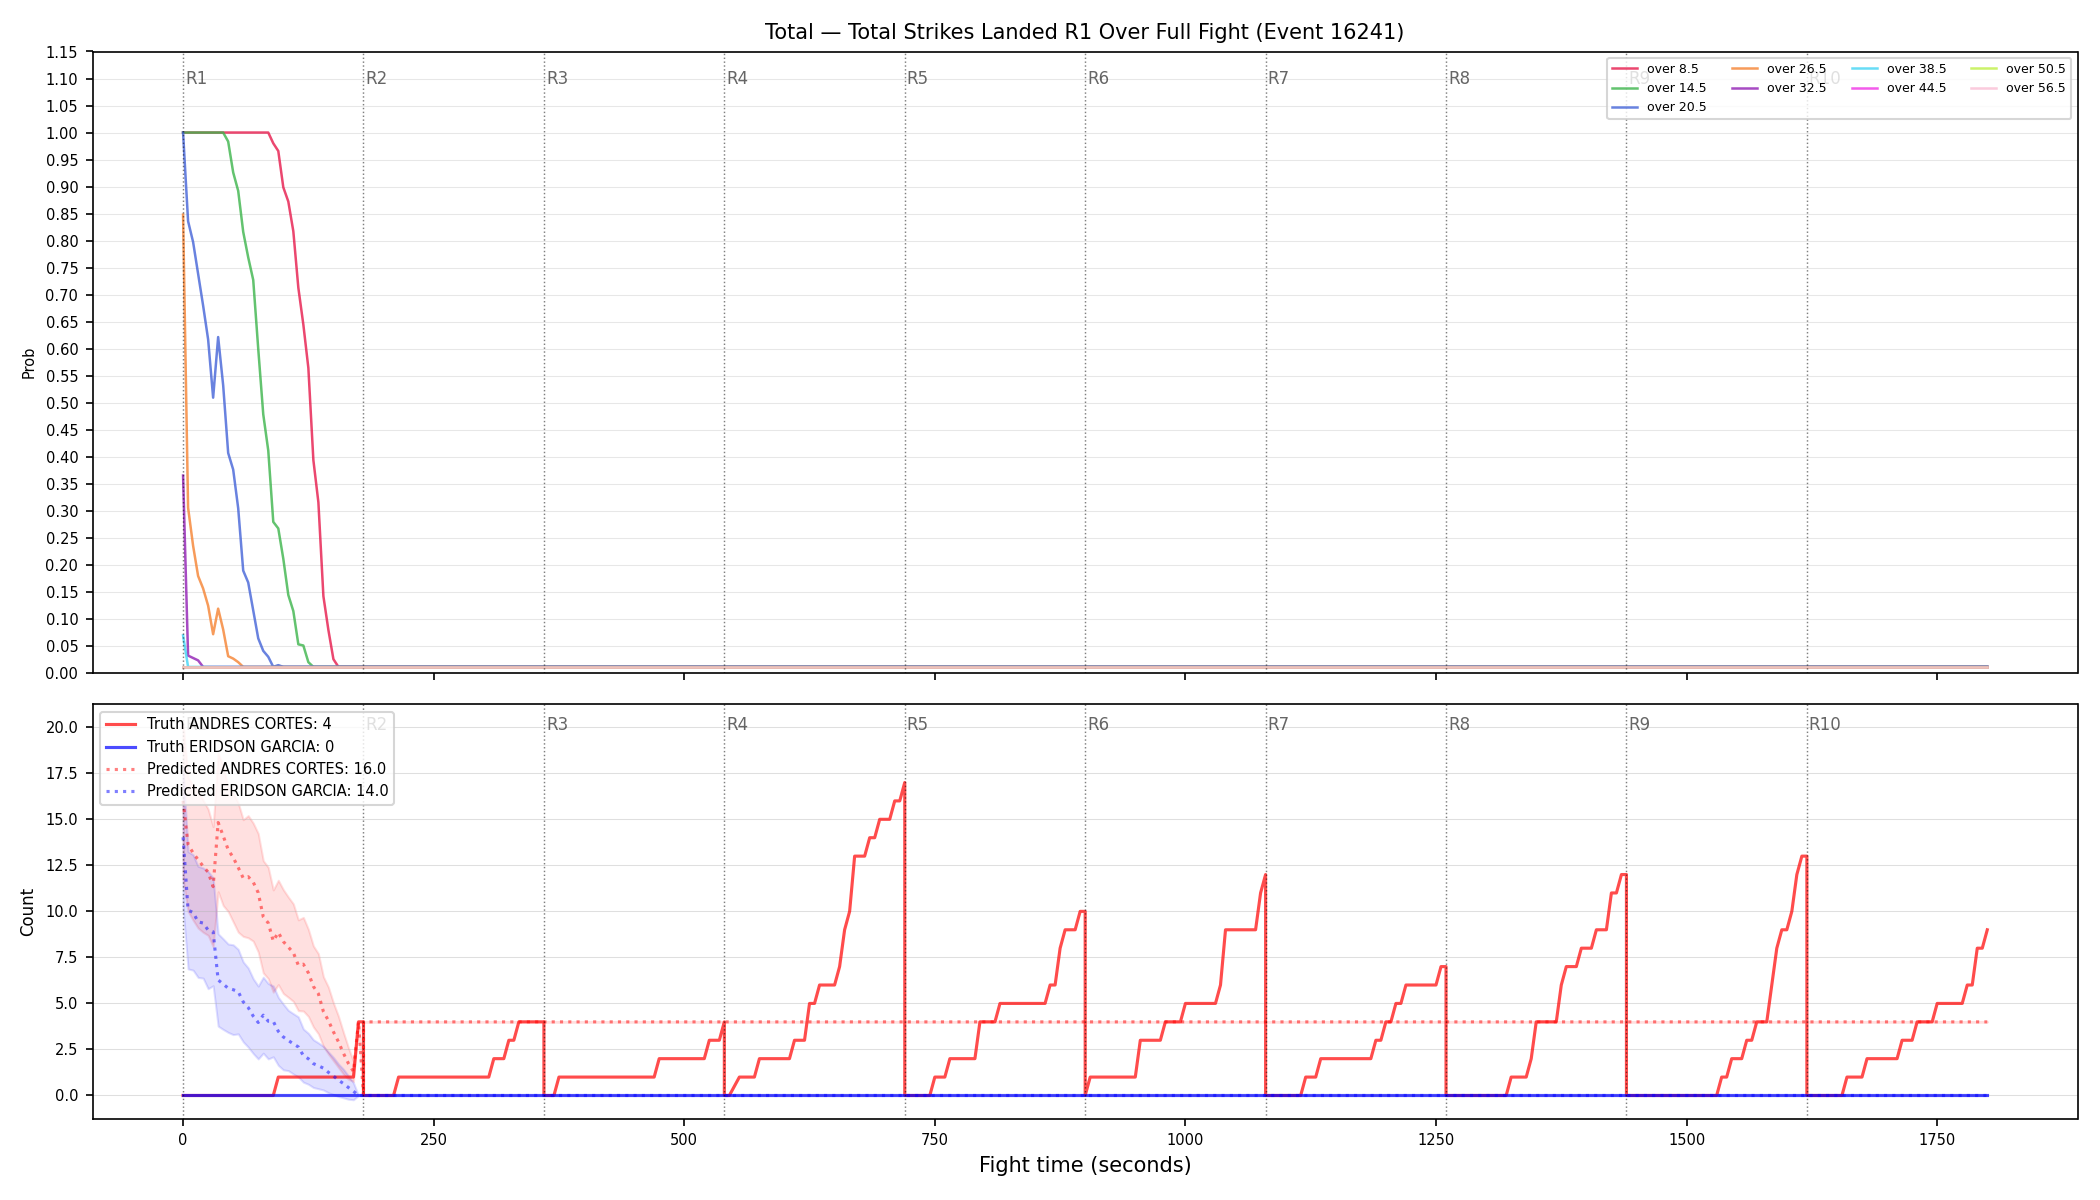Click the 'Count' y-axis label
The width and height of the screenshot is (2100, 1200).
tap(27, 912)
